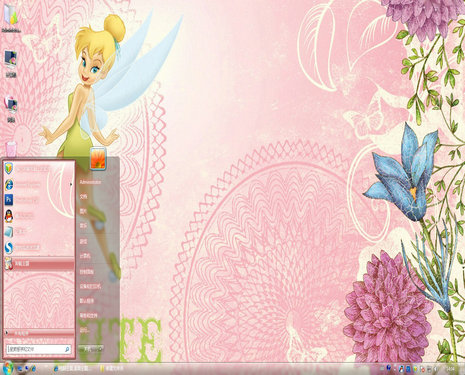Open 计算机 in the Start menu right column
465x375 pixels.
tap(84, 256)
